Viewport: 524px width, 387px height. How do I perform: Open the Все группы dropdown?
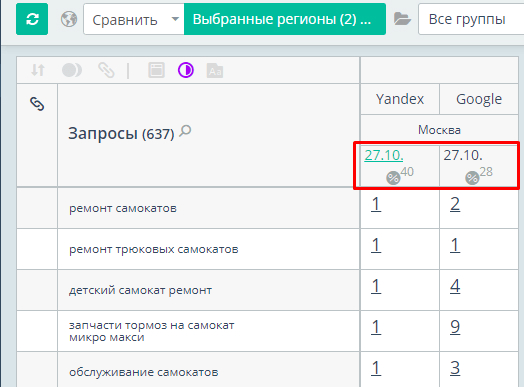(471, 19)
